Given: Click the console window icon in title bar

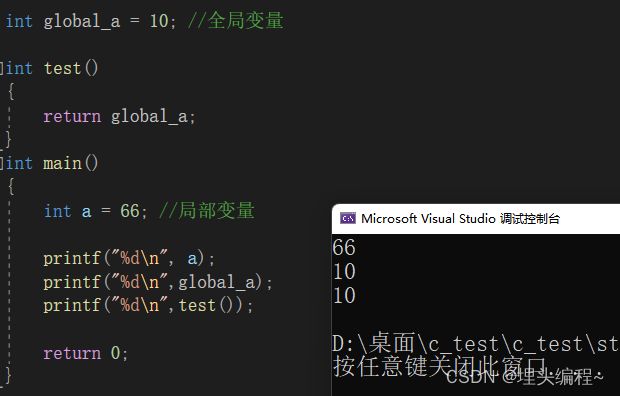Looking at the screenshot, I should click(348, 218).
